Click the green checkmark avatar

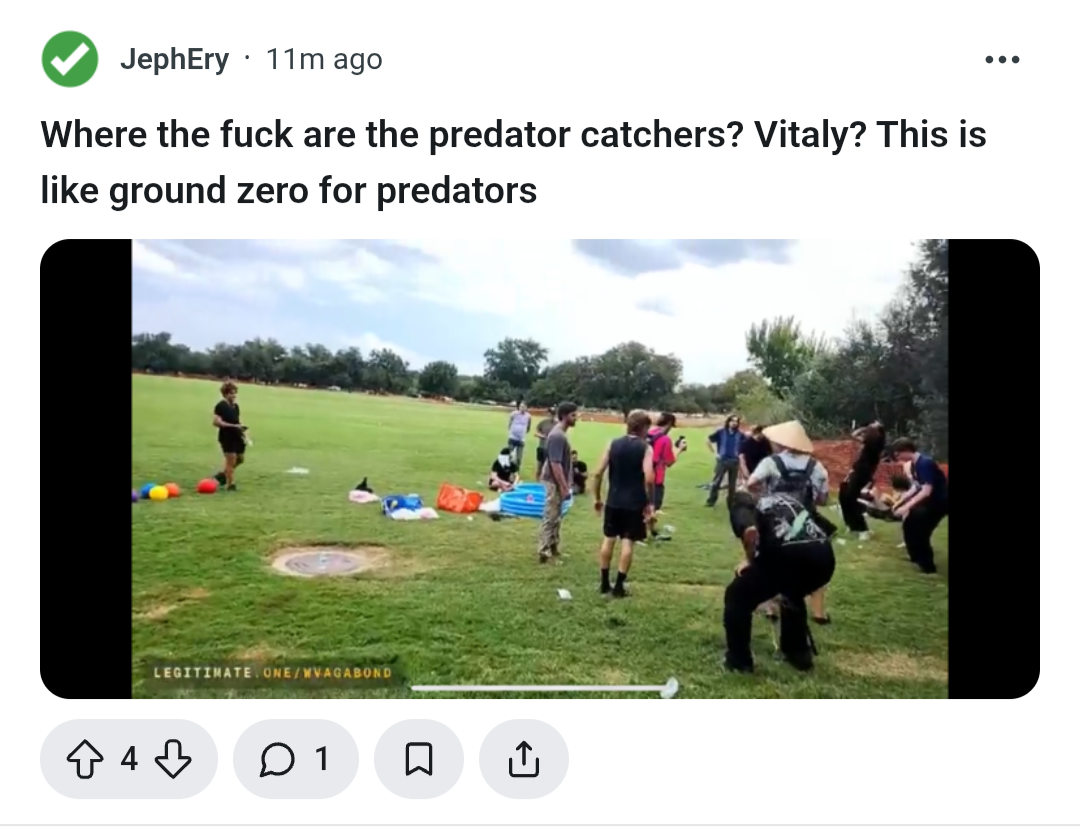click(70, 59)
